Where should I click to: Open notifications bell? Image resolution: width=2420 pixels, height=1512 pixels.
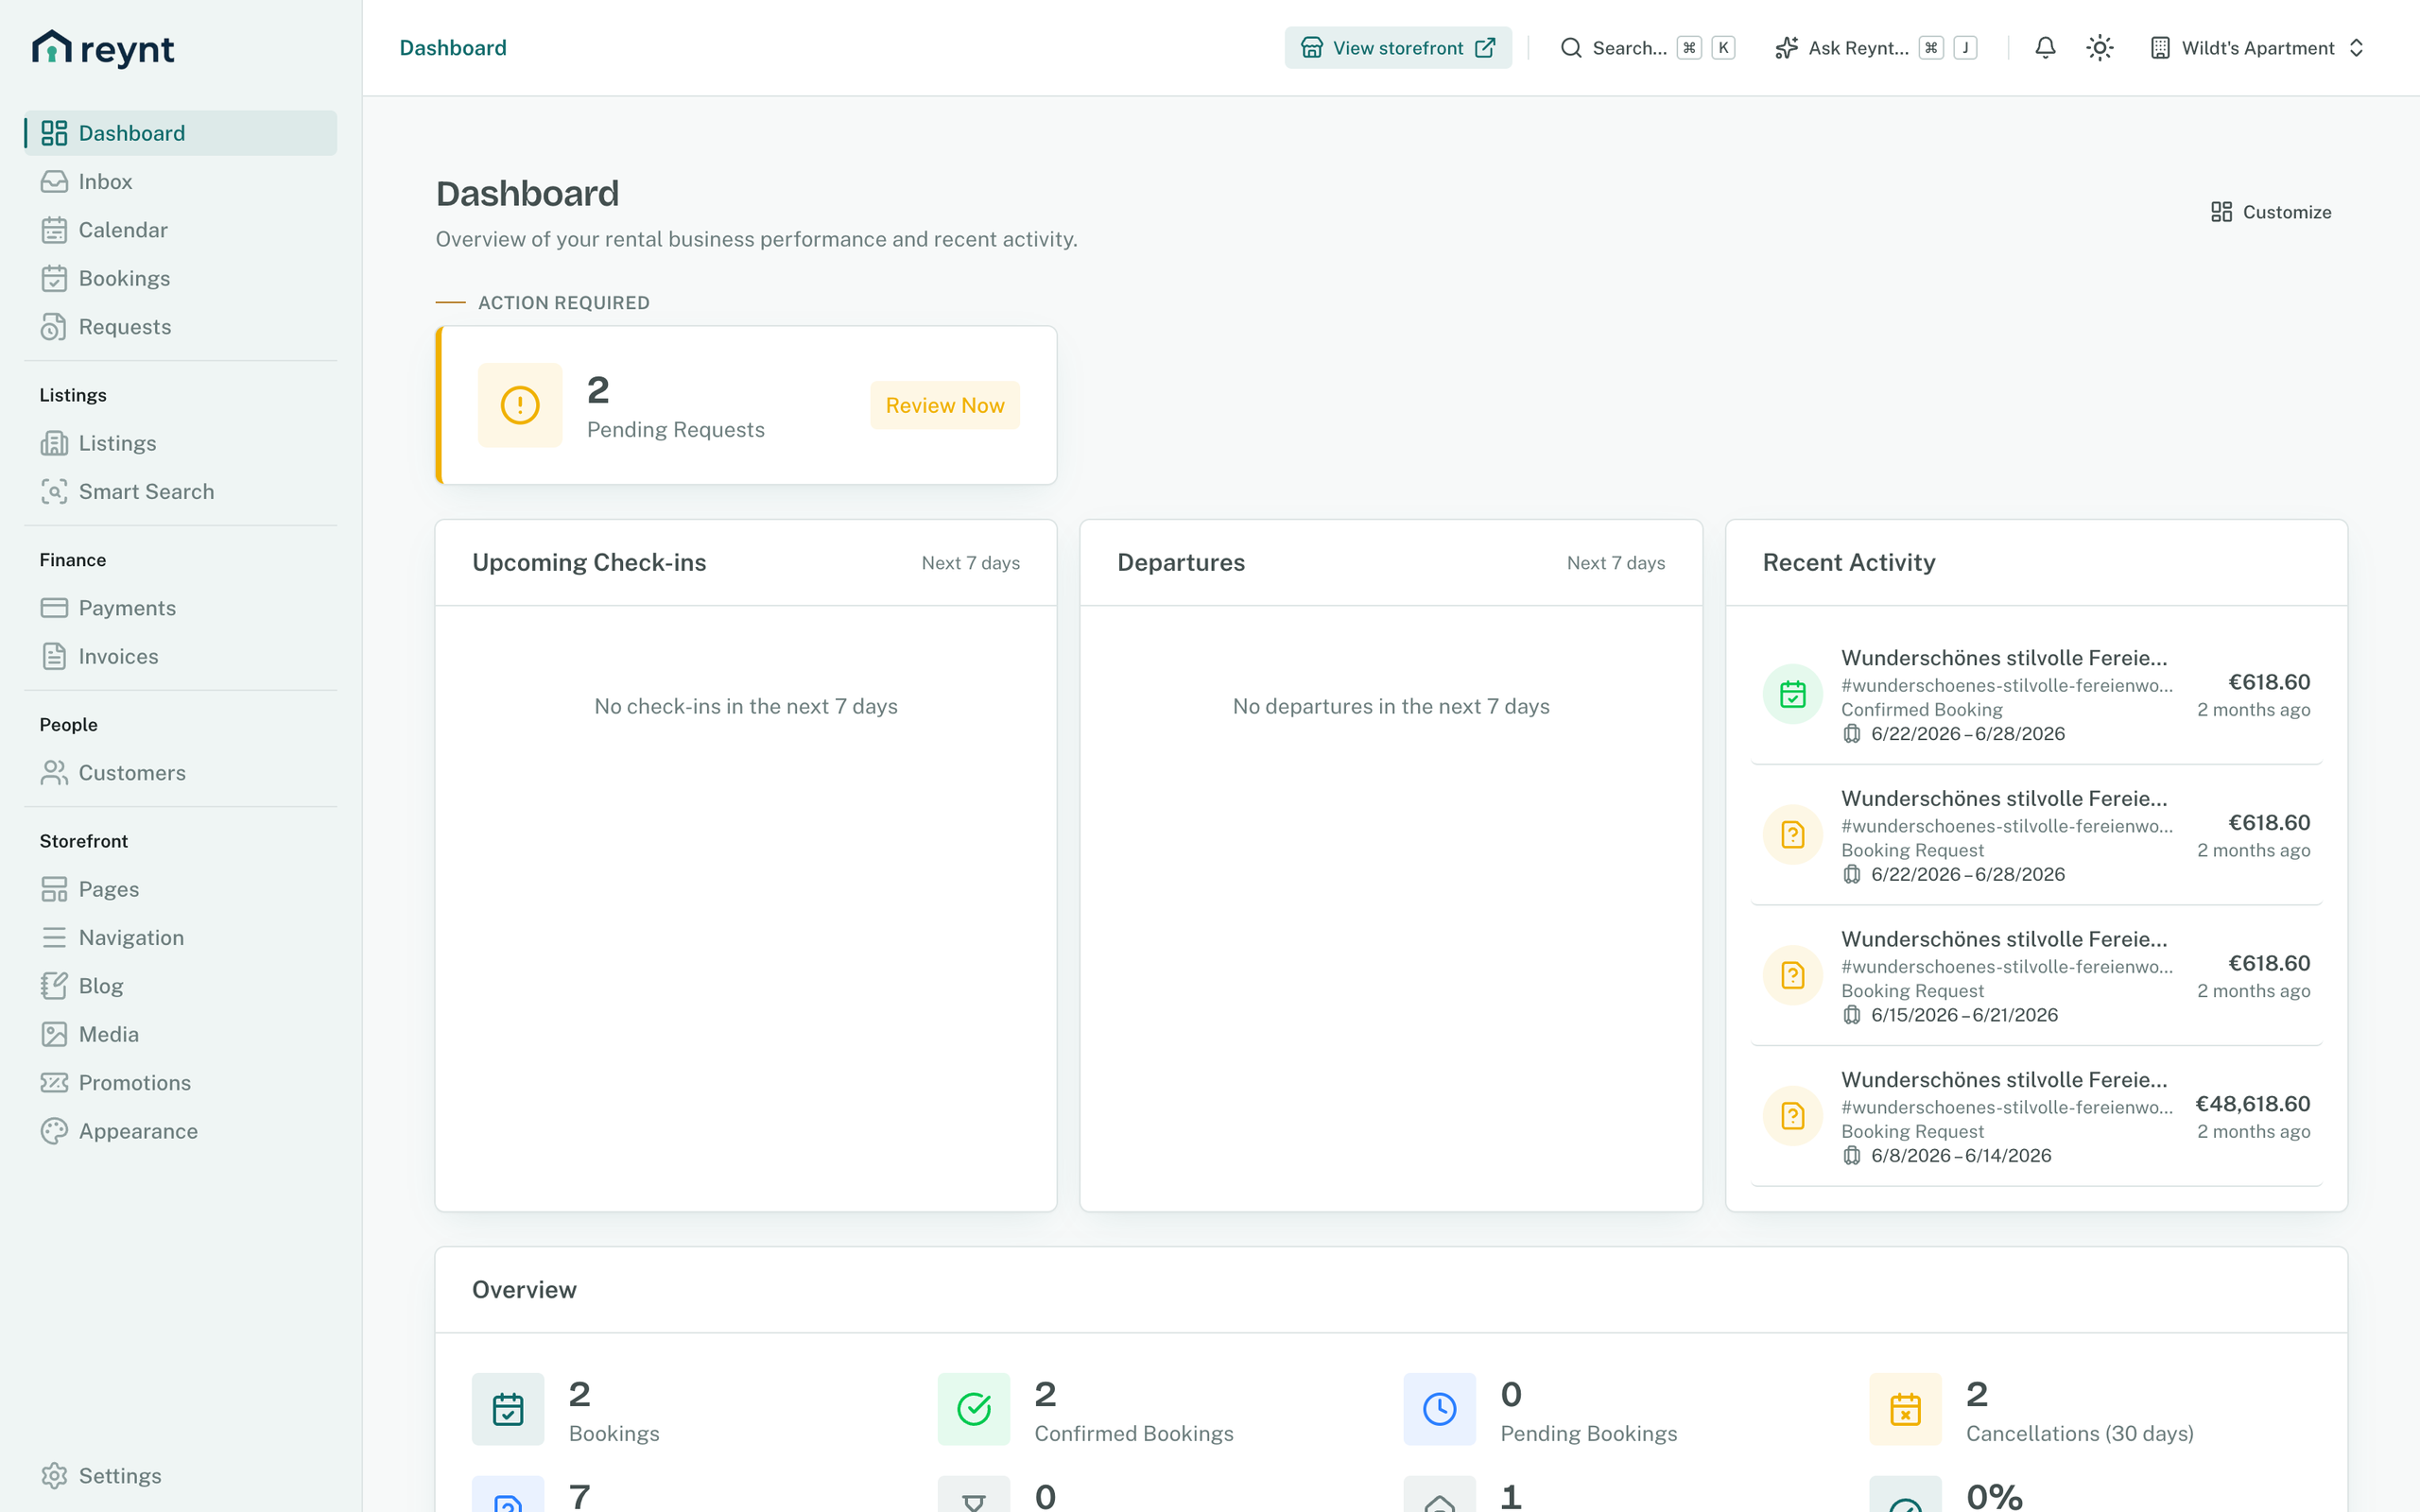(2045, 48)
